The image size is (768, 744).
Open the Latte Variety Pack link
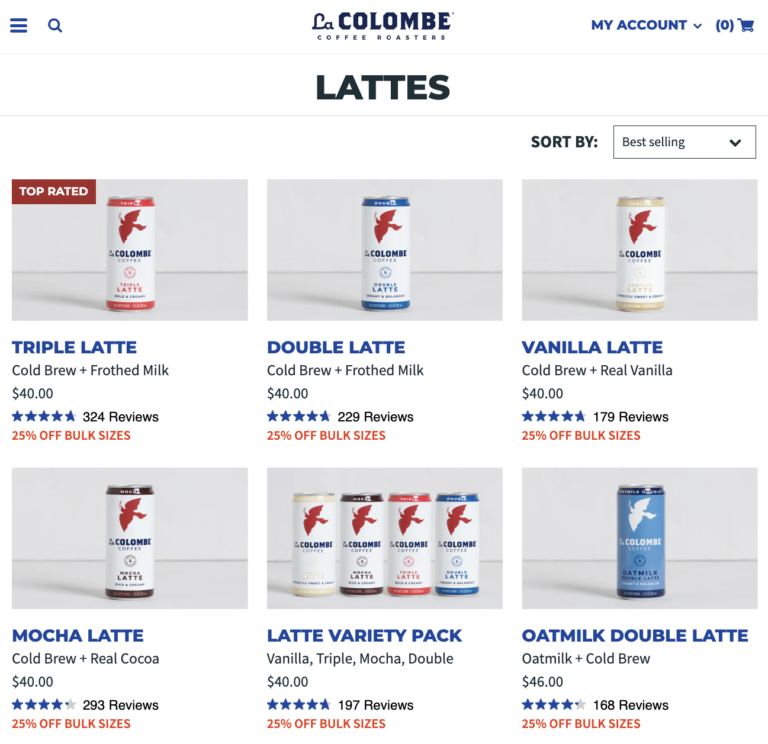click(x=364, y=635)
